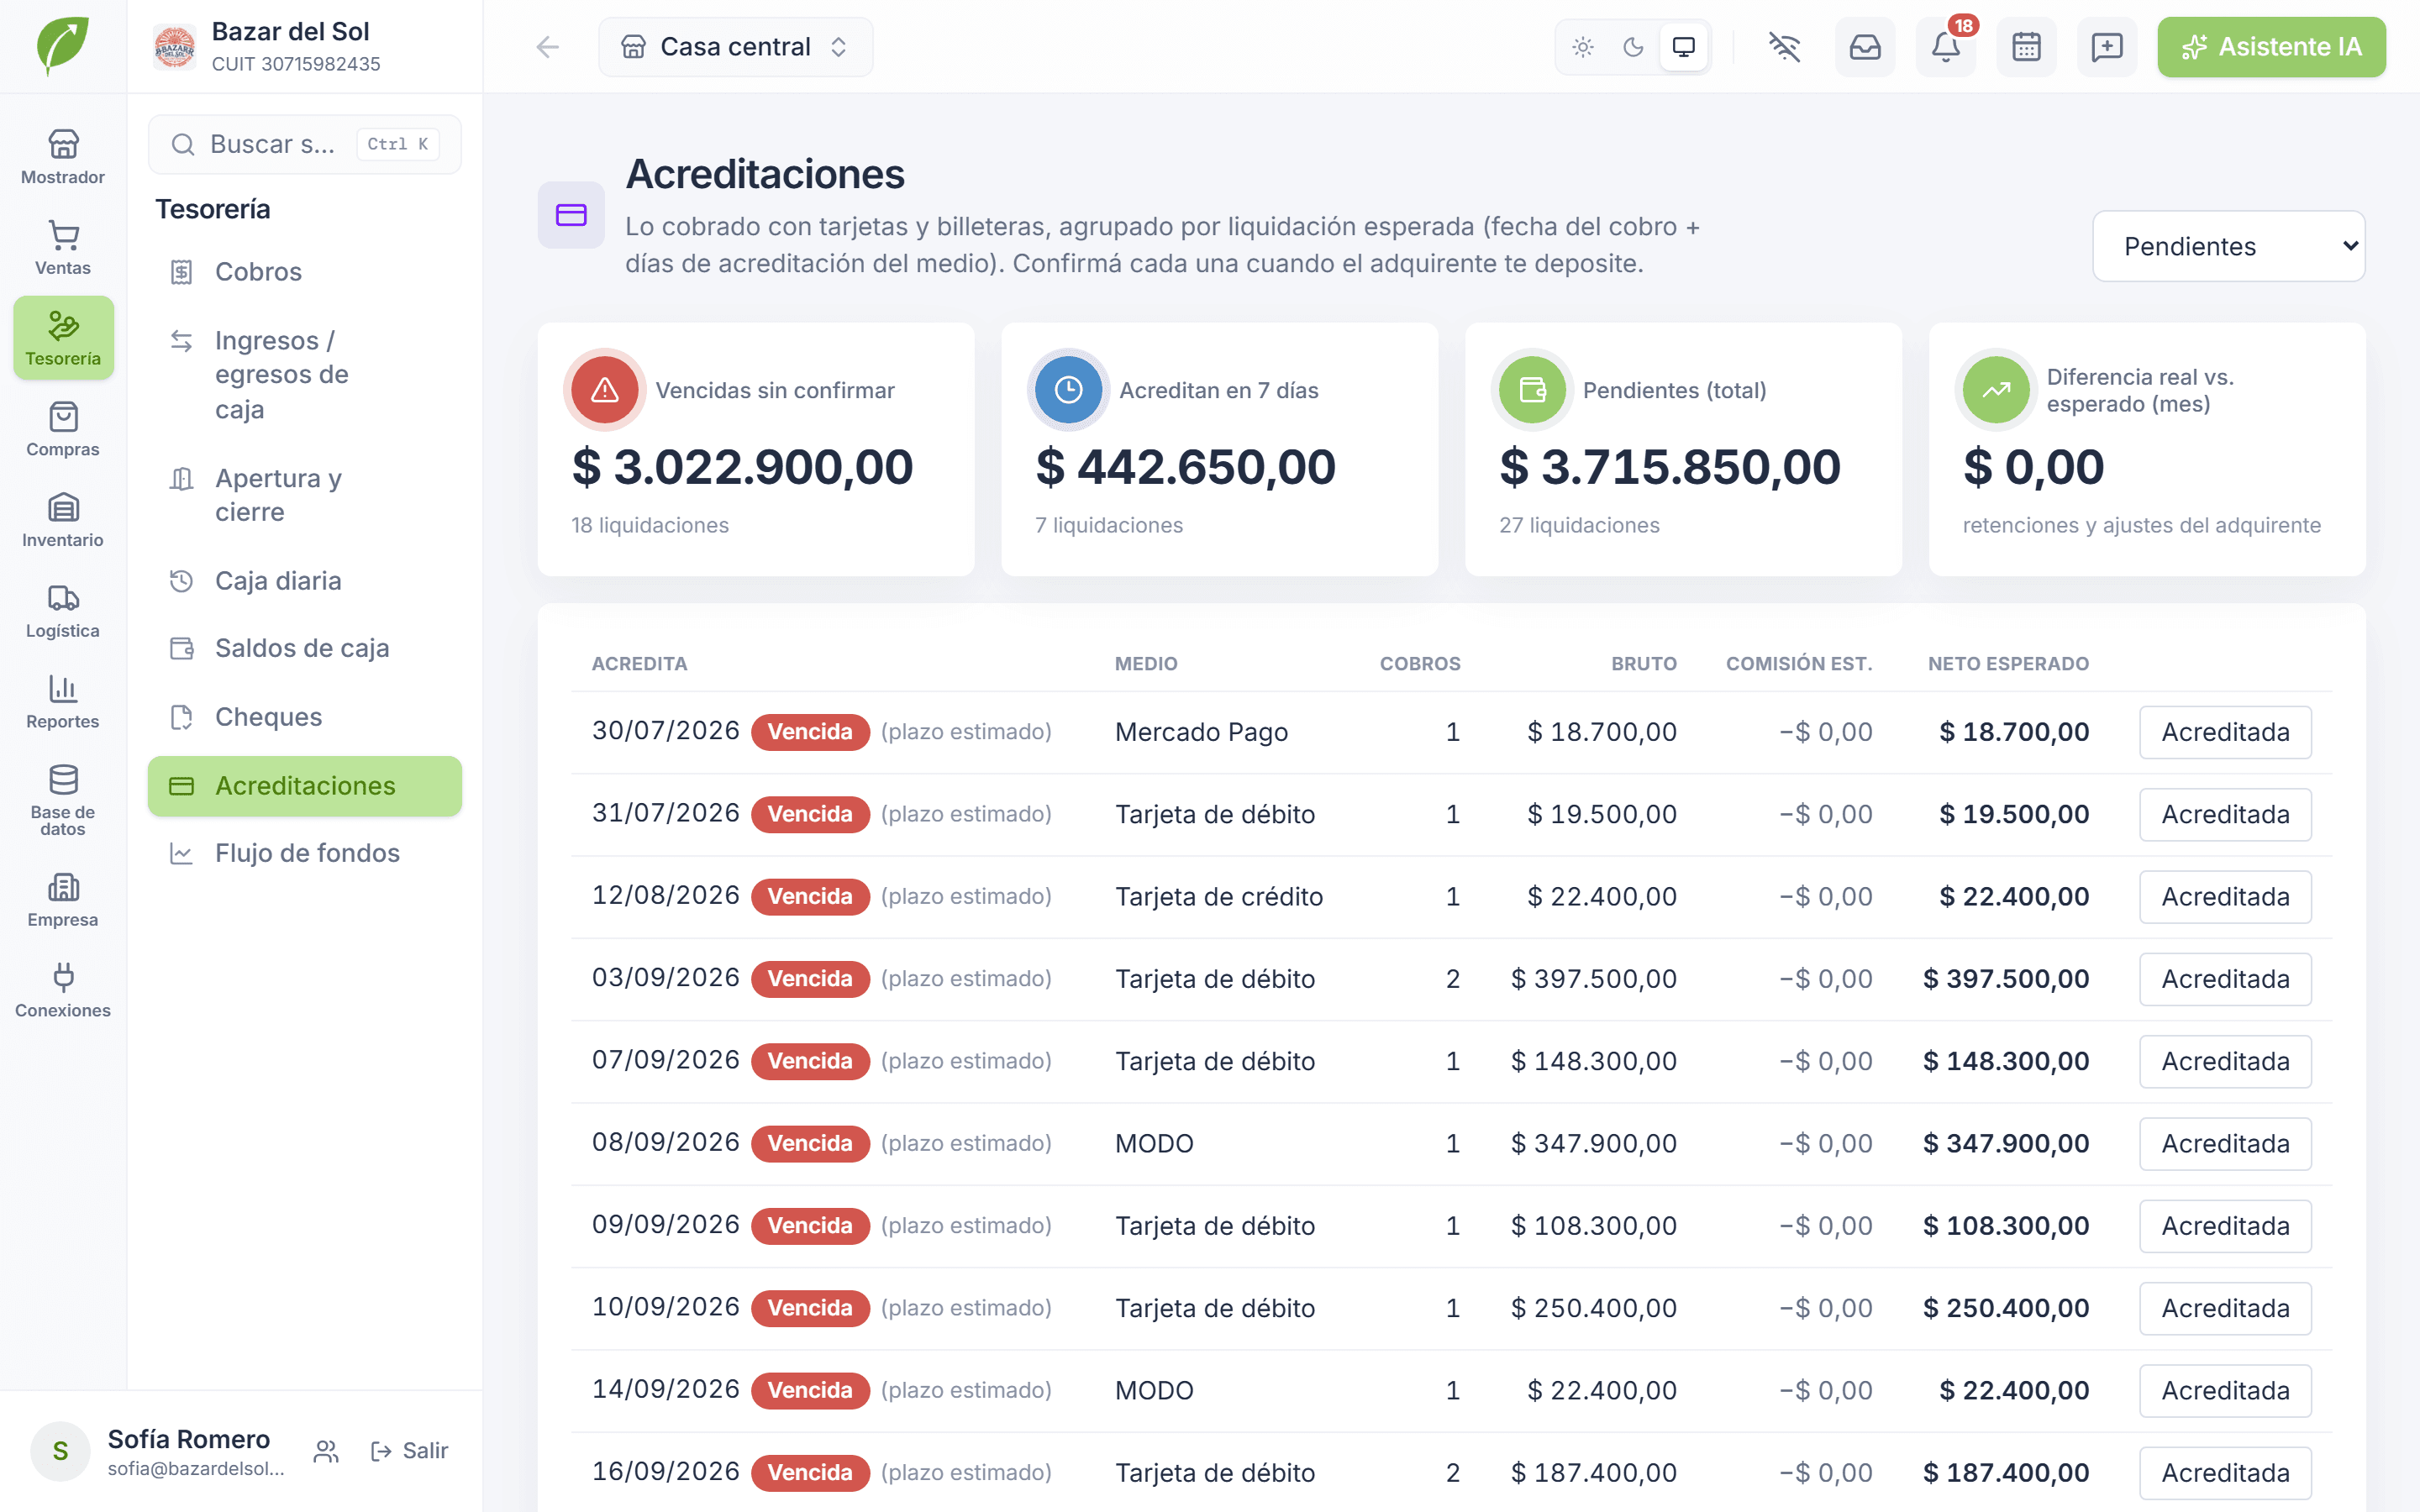2420x1512 pixels.
Task: Click the Acreditan en 7 días card
Action: (1219, 449)
